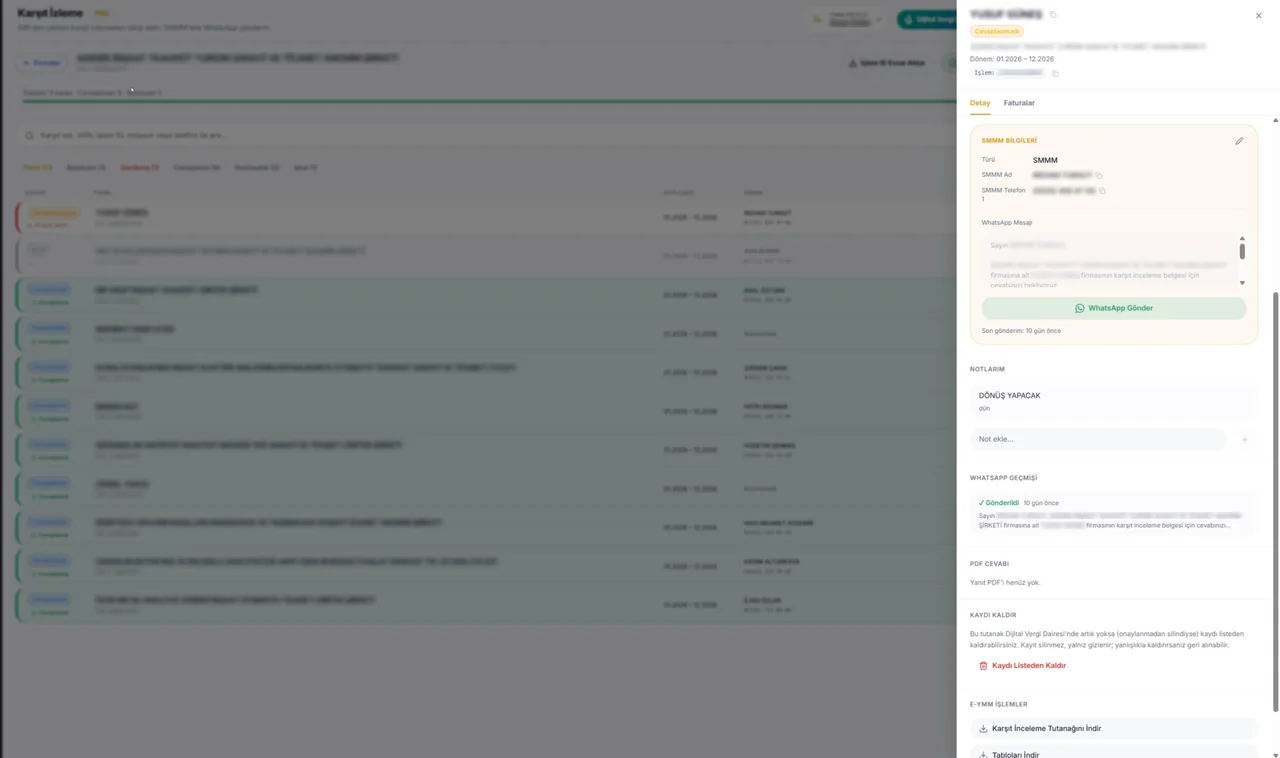Copy the contact name in the panel header
This screenshot has width=1280, height=758.
[1053, 15]
